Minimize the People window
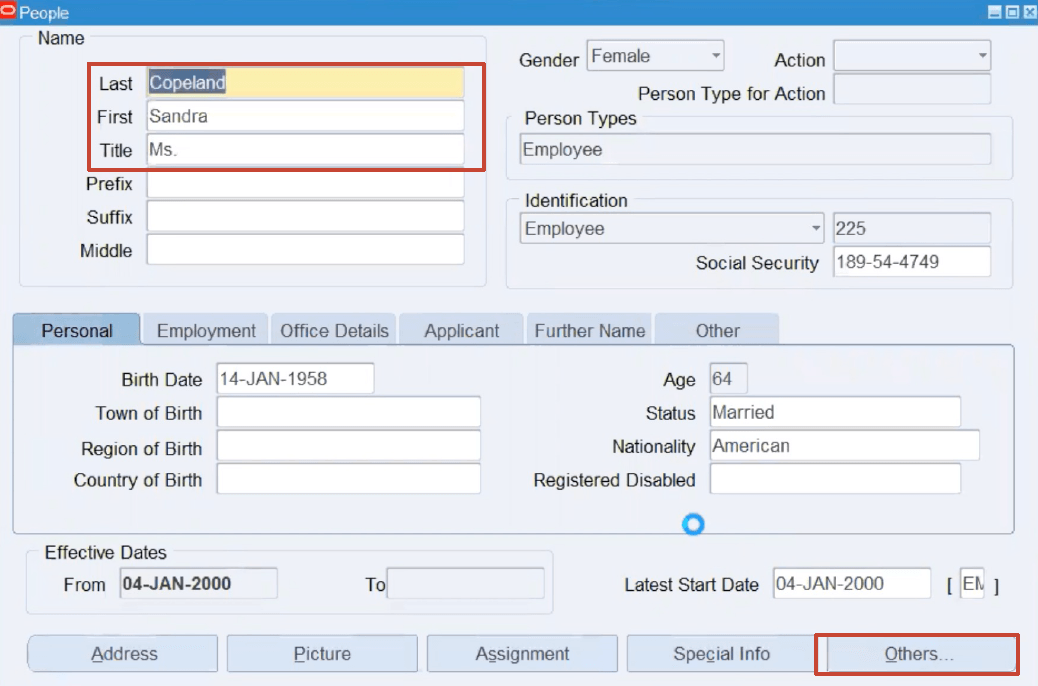Viewport: 1038px width, 686px height. [994, 12]
